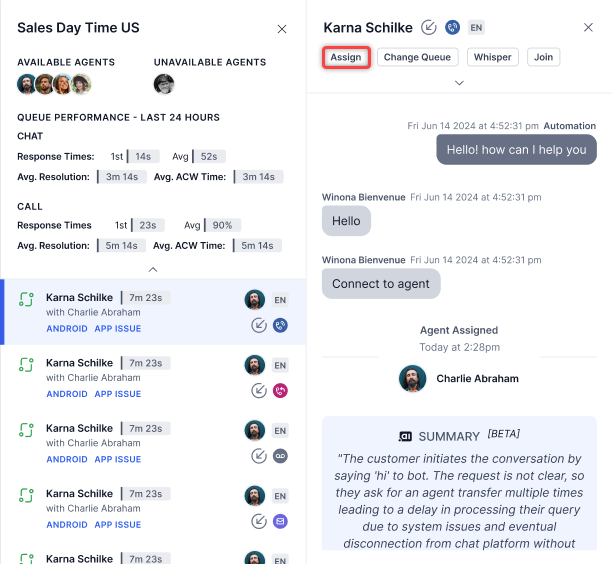The width and height of the screenshot is (612, 564).
Task: Click the inbound arrow icon beside Karna Schilke header
Action: [429, 27]
